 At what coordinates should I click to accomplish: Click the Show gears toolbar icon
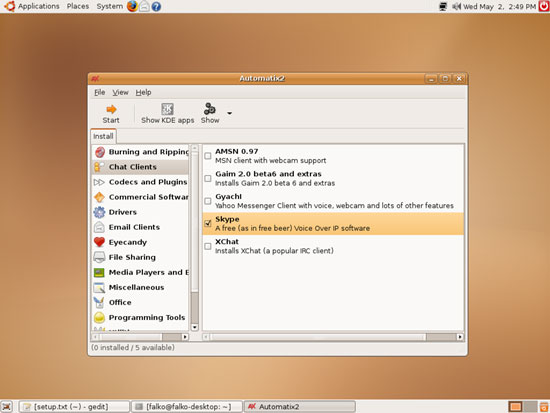coord(210,109)
